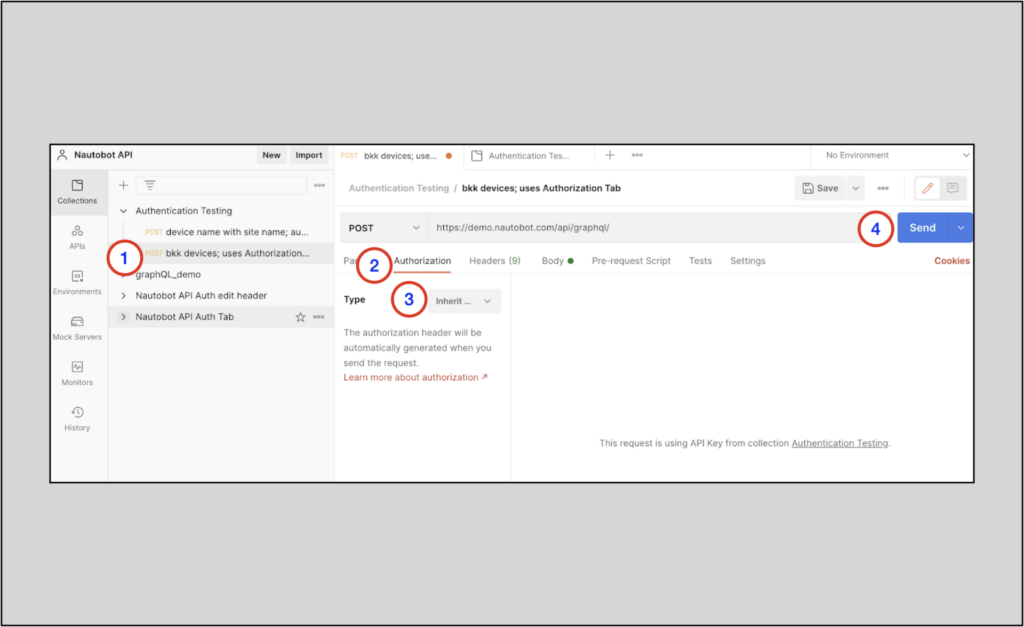Open the APIs sidebar section
Image resolution: width=1024 pixels, height=627 pixels.
click(77, 238)
